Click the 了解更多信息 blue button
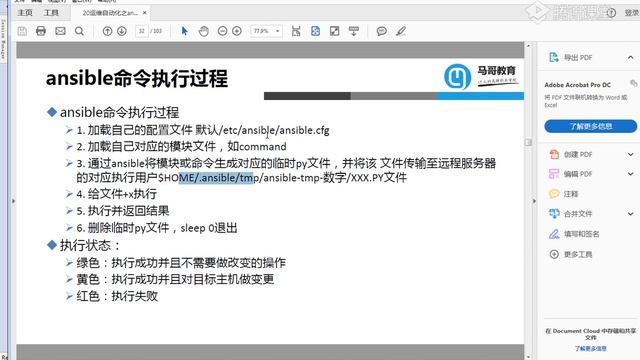Image resolution: width=640 pixels, height=360 pixels. (591, 126)
